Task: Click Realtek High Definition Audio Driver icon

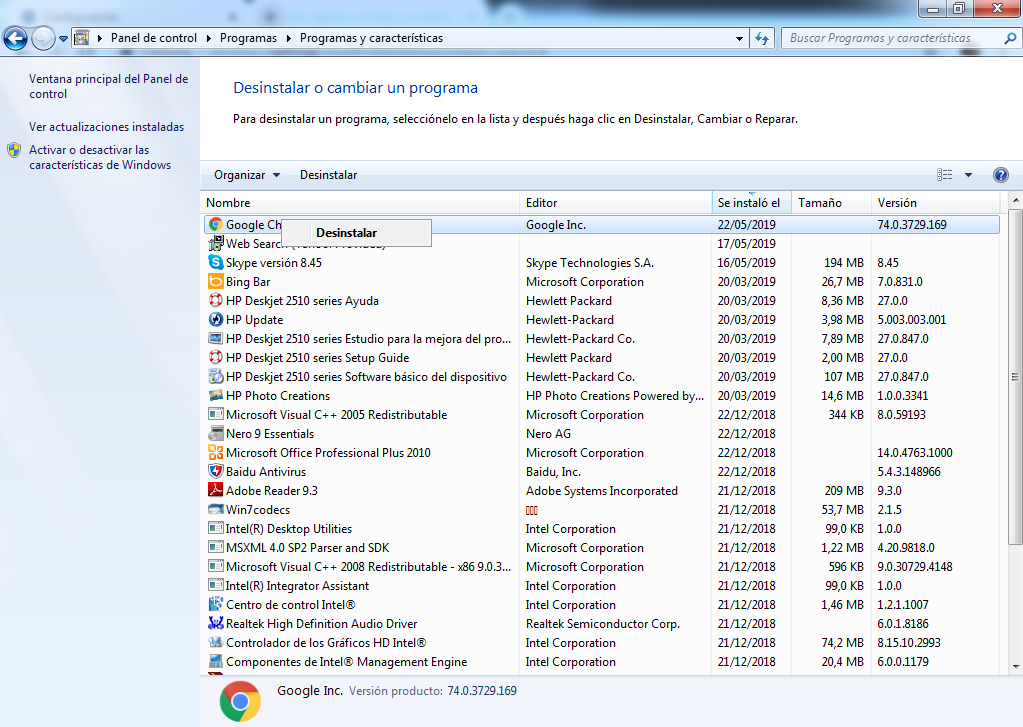Action: pos(215,623)
